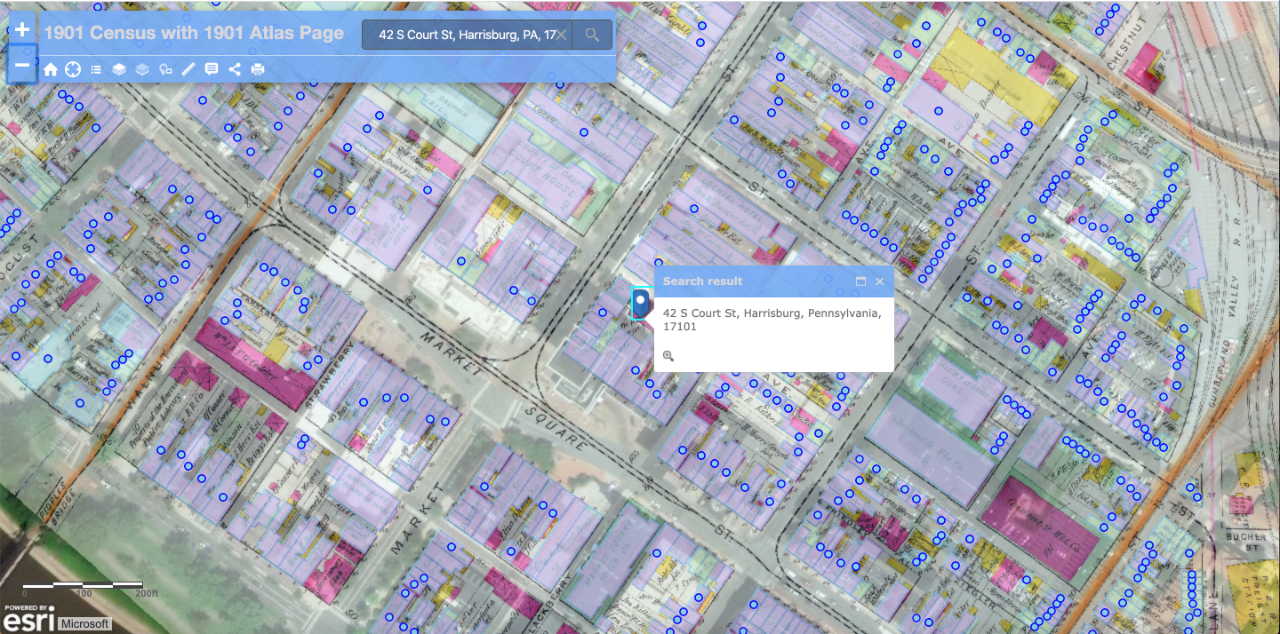Zoom to the search result location
Viewport: 1280px width, 634px height.
click(669, 355)
